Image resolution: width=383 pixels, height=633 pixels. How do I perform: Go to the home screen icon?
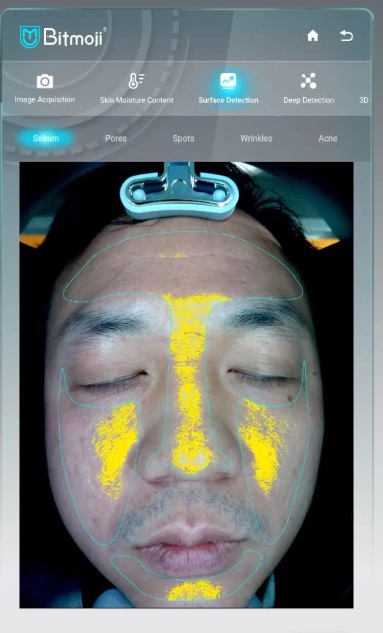(312, 36)
